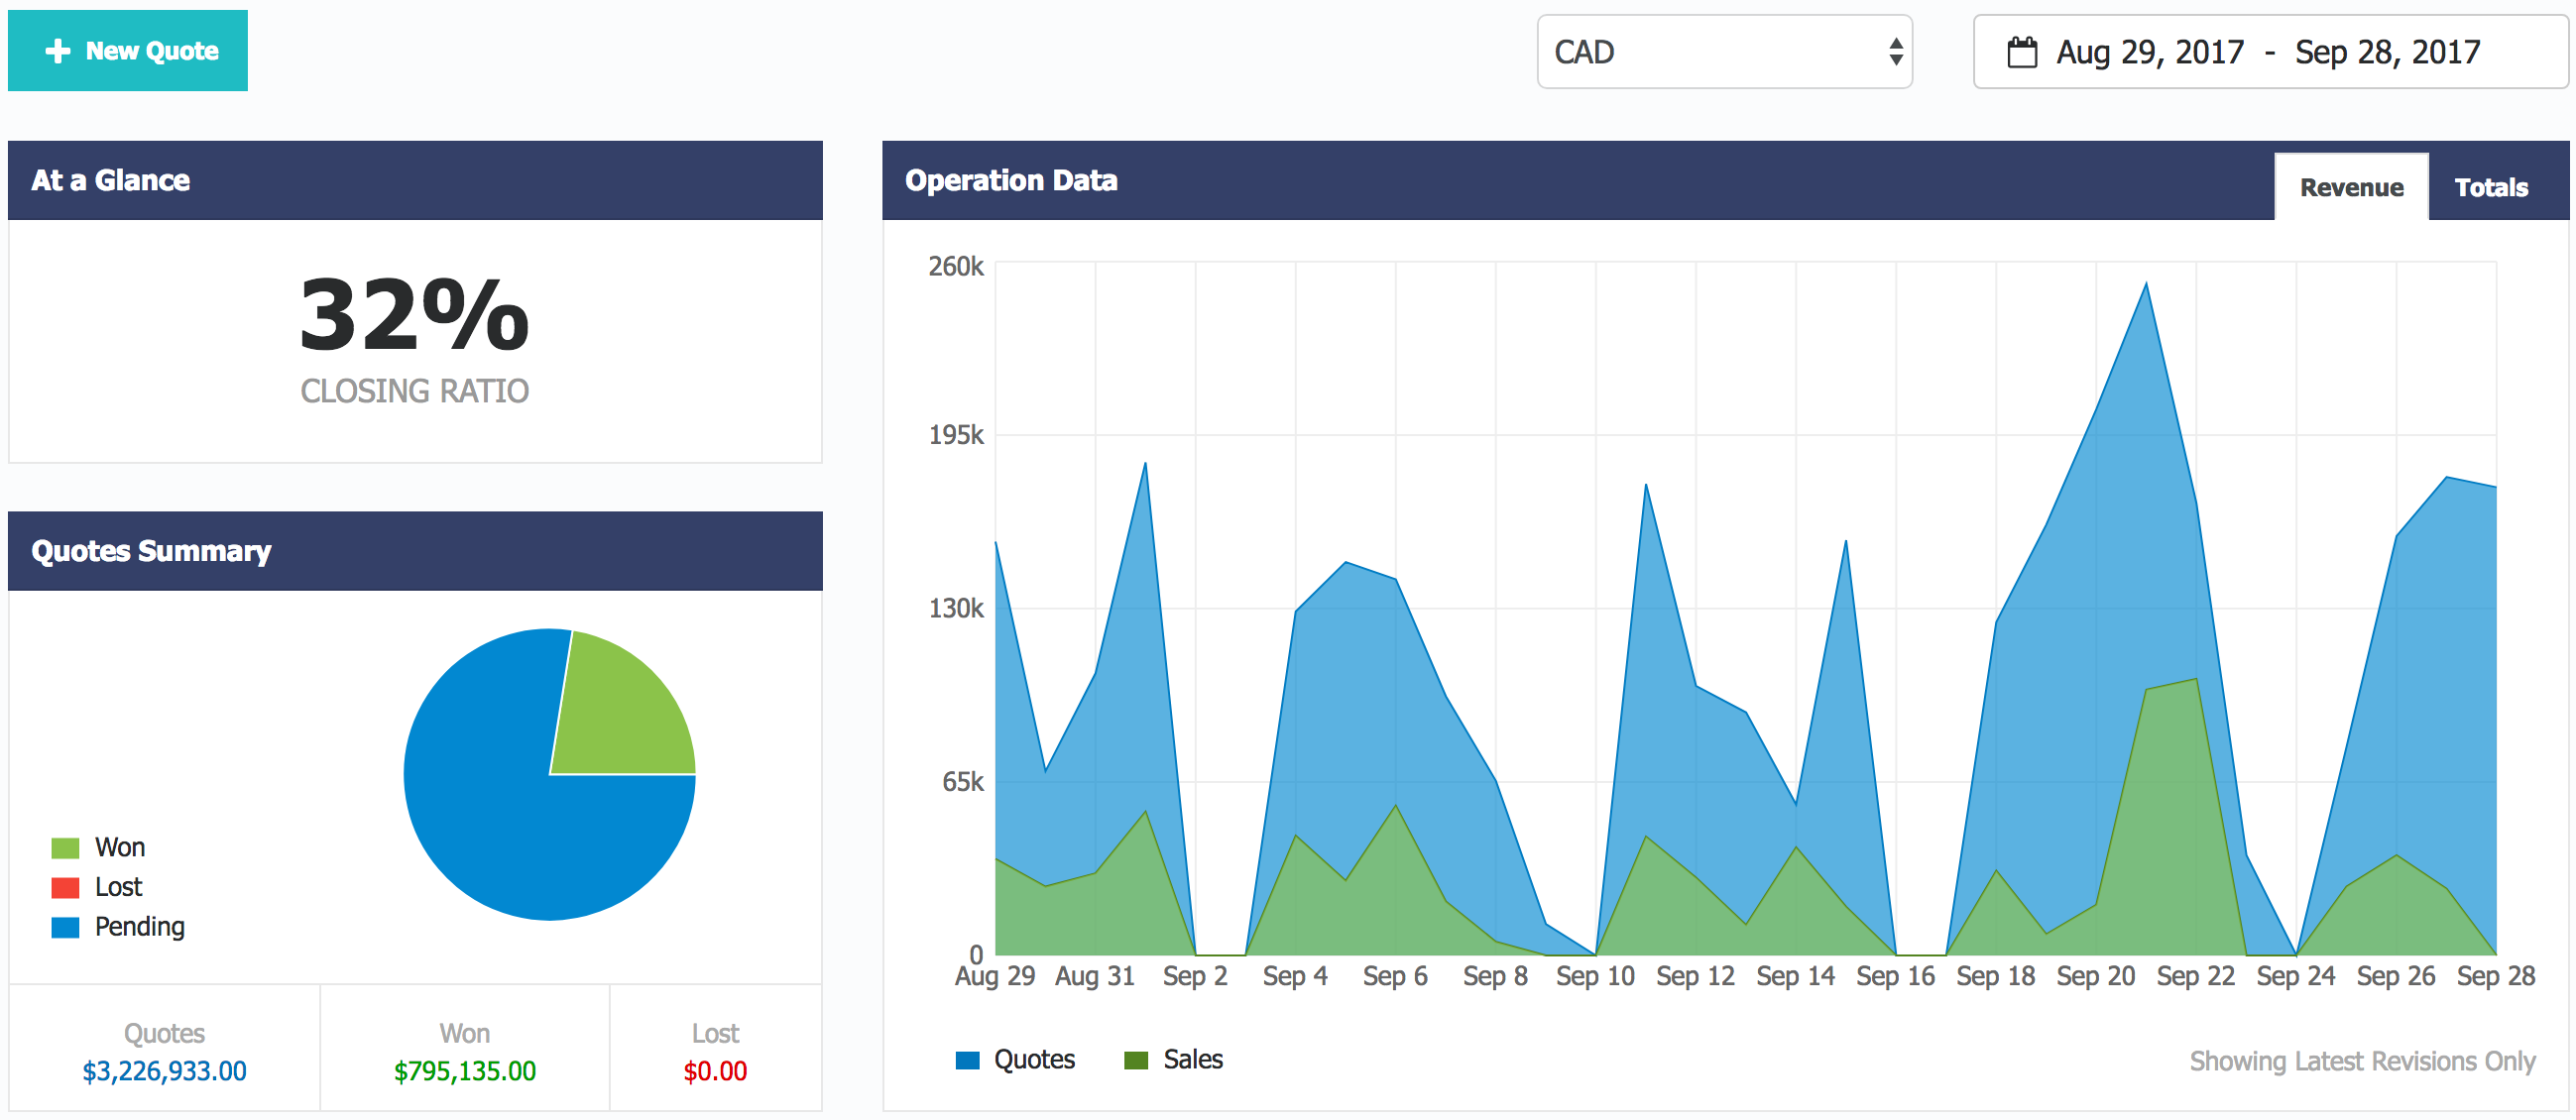
Task: Select the Revenue tab
Action: pyautogui.click(x=2350, y=187)
